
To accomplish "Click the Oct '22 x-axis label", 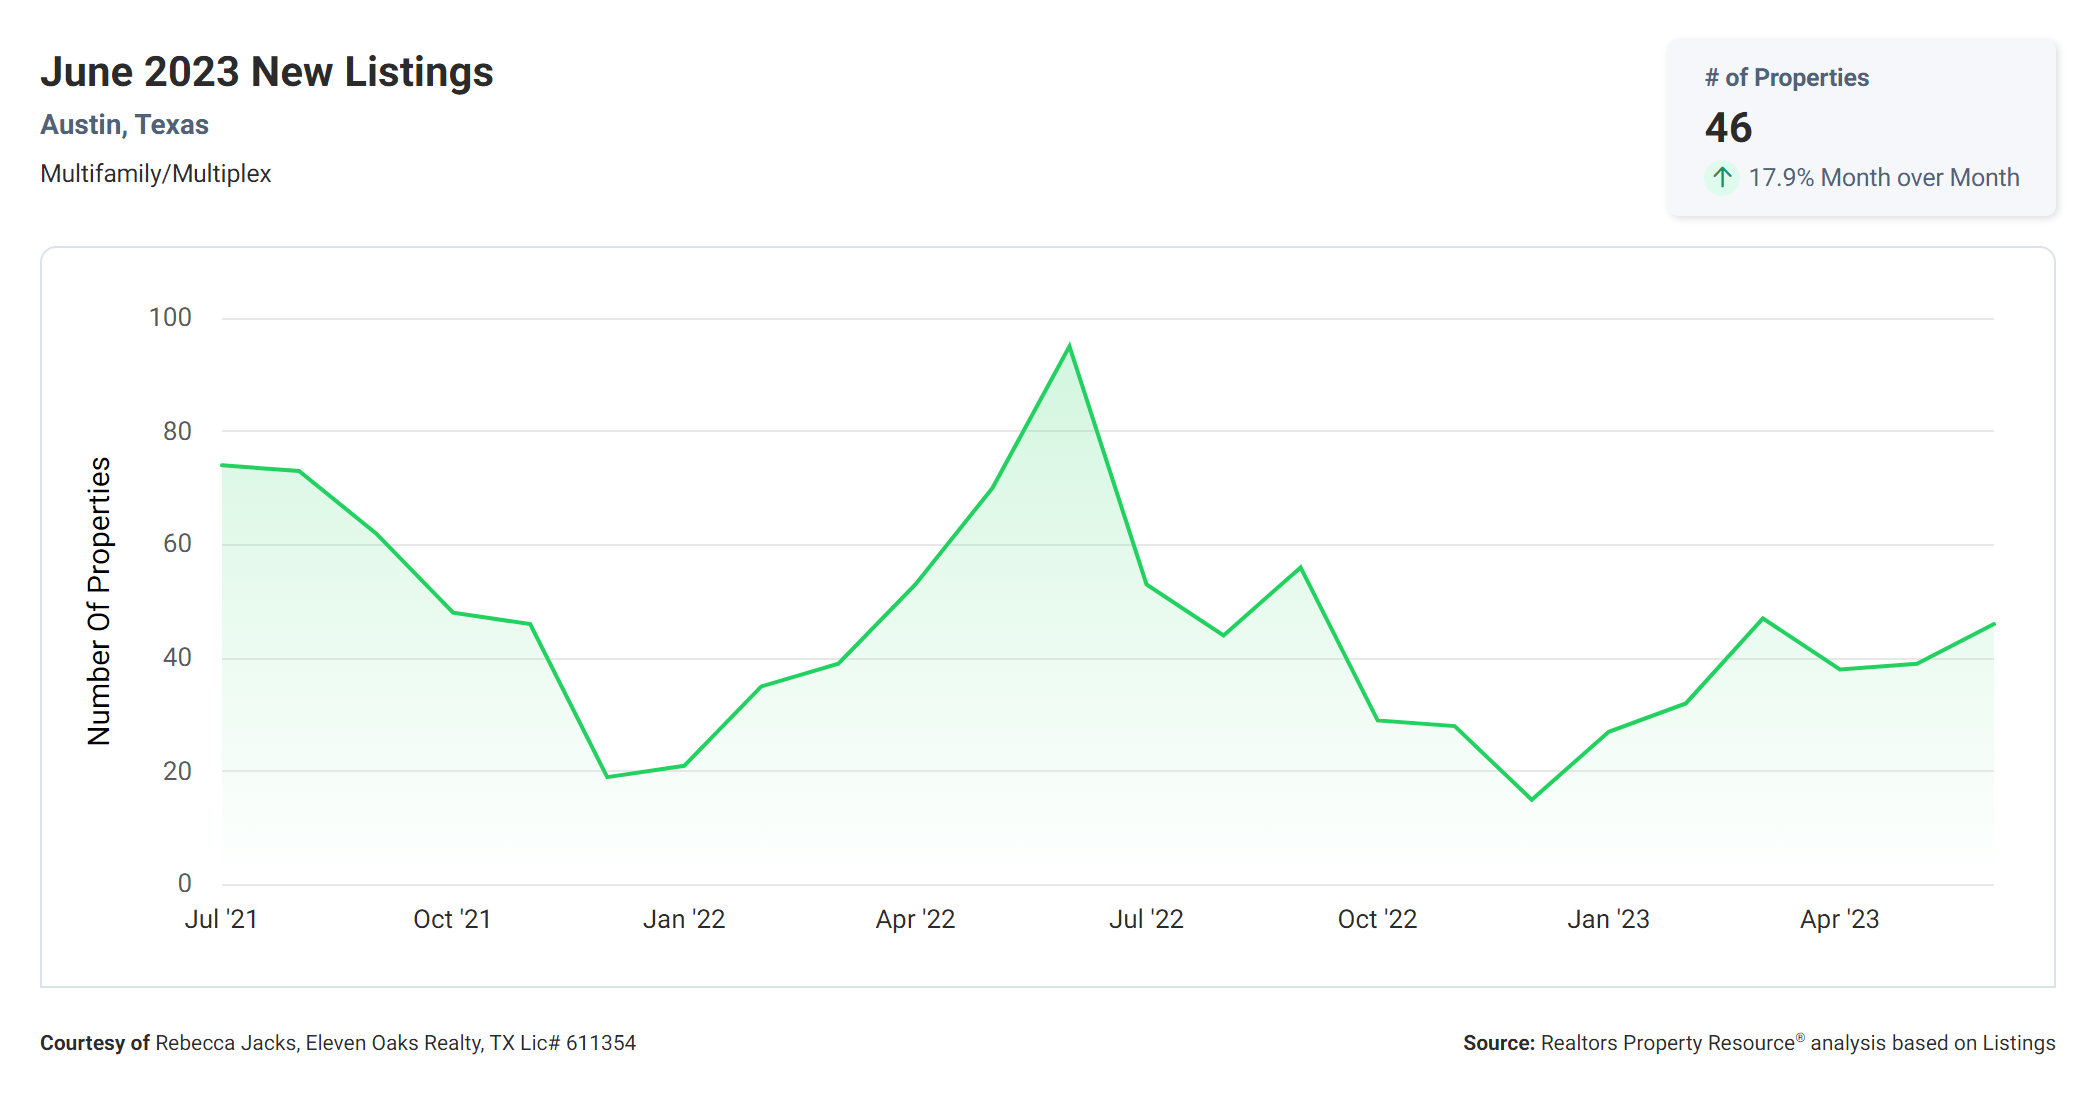I will pos(1377,919).
